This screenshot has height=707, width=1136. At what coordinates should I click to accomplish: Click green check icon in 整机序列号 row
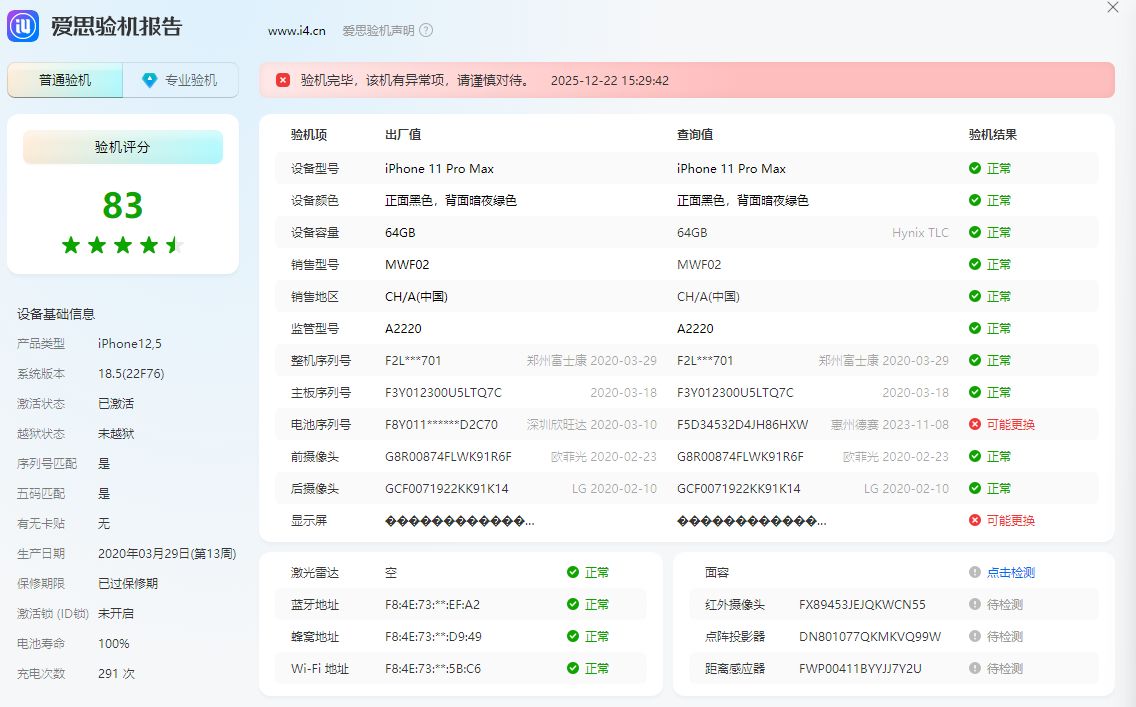click(974, 360)
